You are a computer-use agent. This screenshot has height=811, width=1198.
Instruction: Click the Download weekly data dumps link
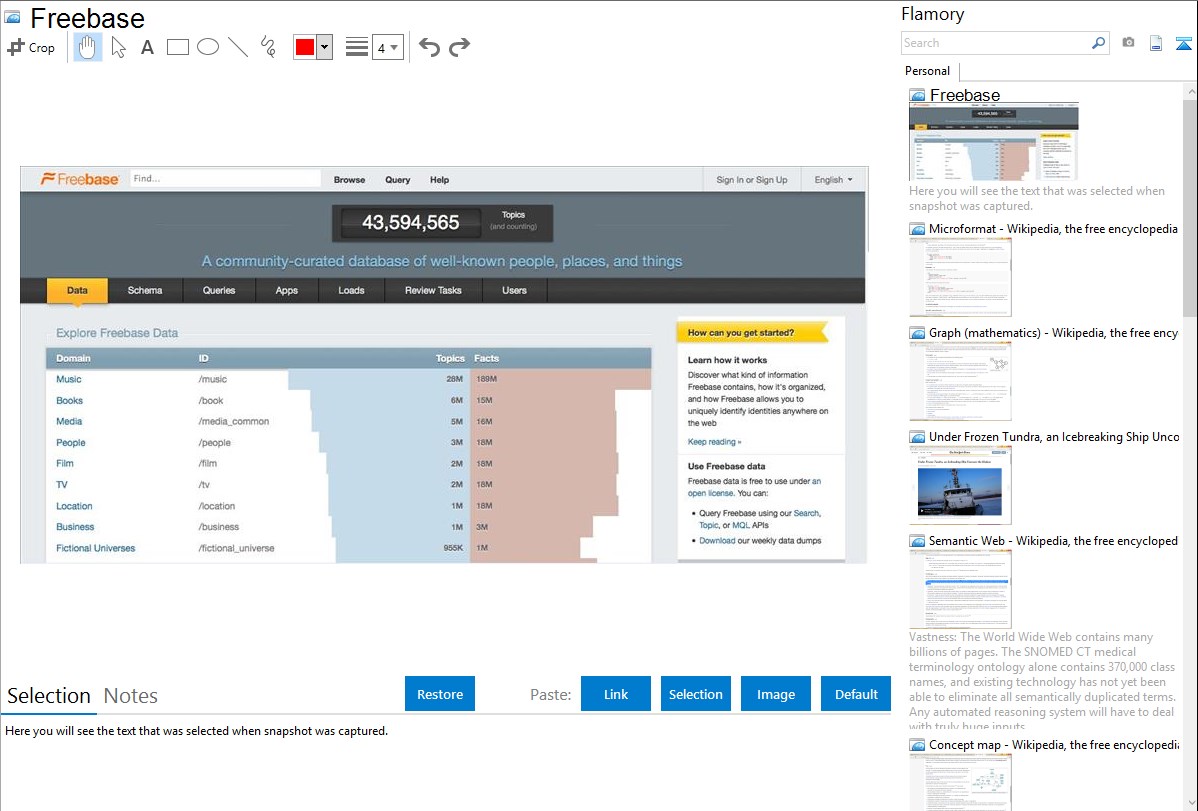tap(717, 540)
